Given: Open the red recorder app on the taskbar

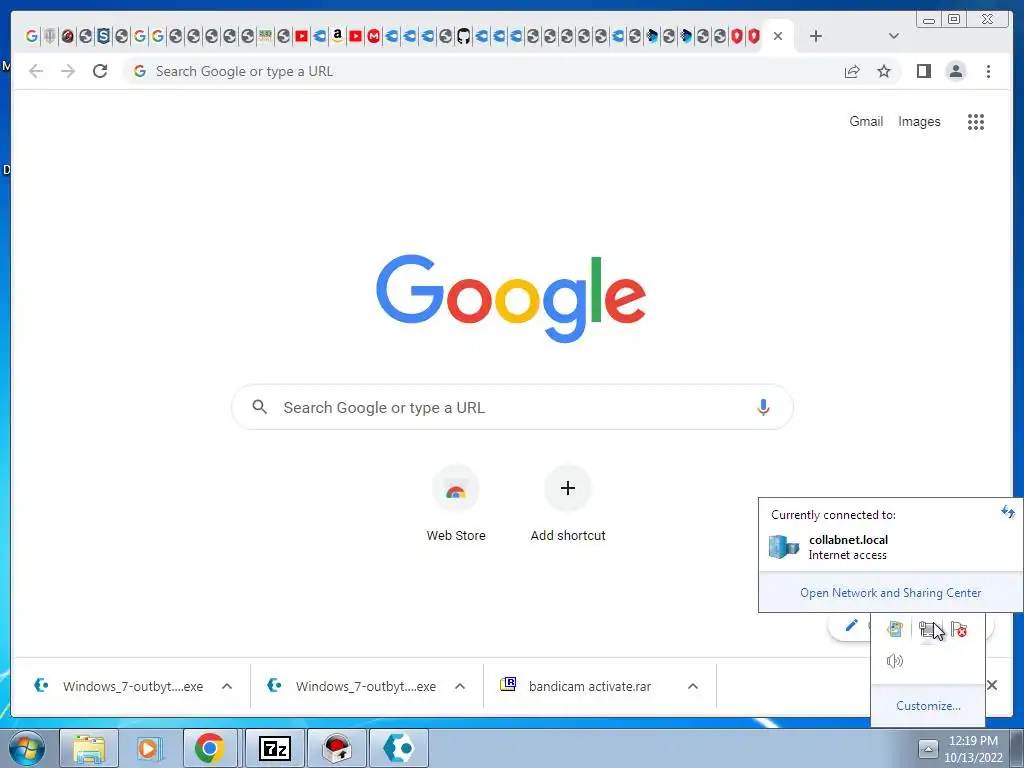Looking at the screenshot, I should (x=337, y=748).
